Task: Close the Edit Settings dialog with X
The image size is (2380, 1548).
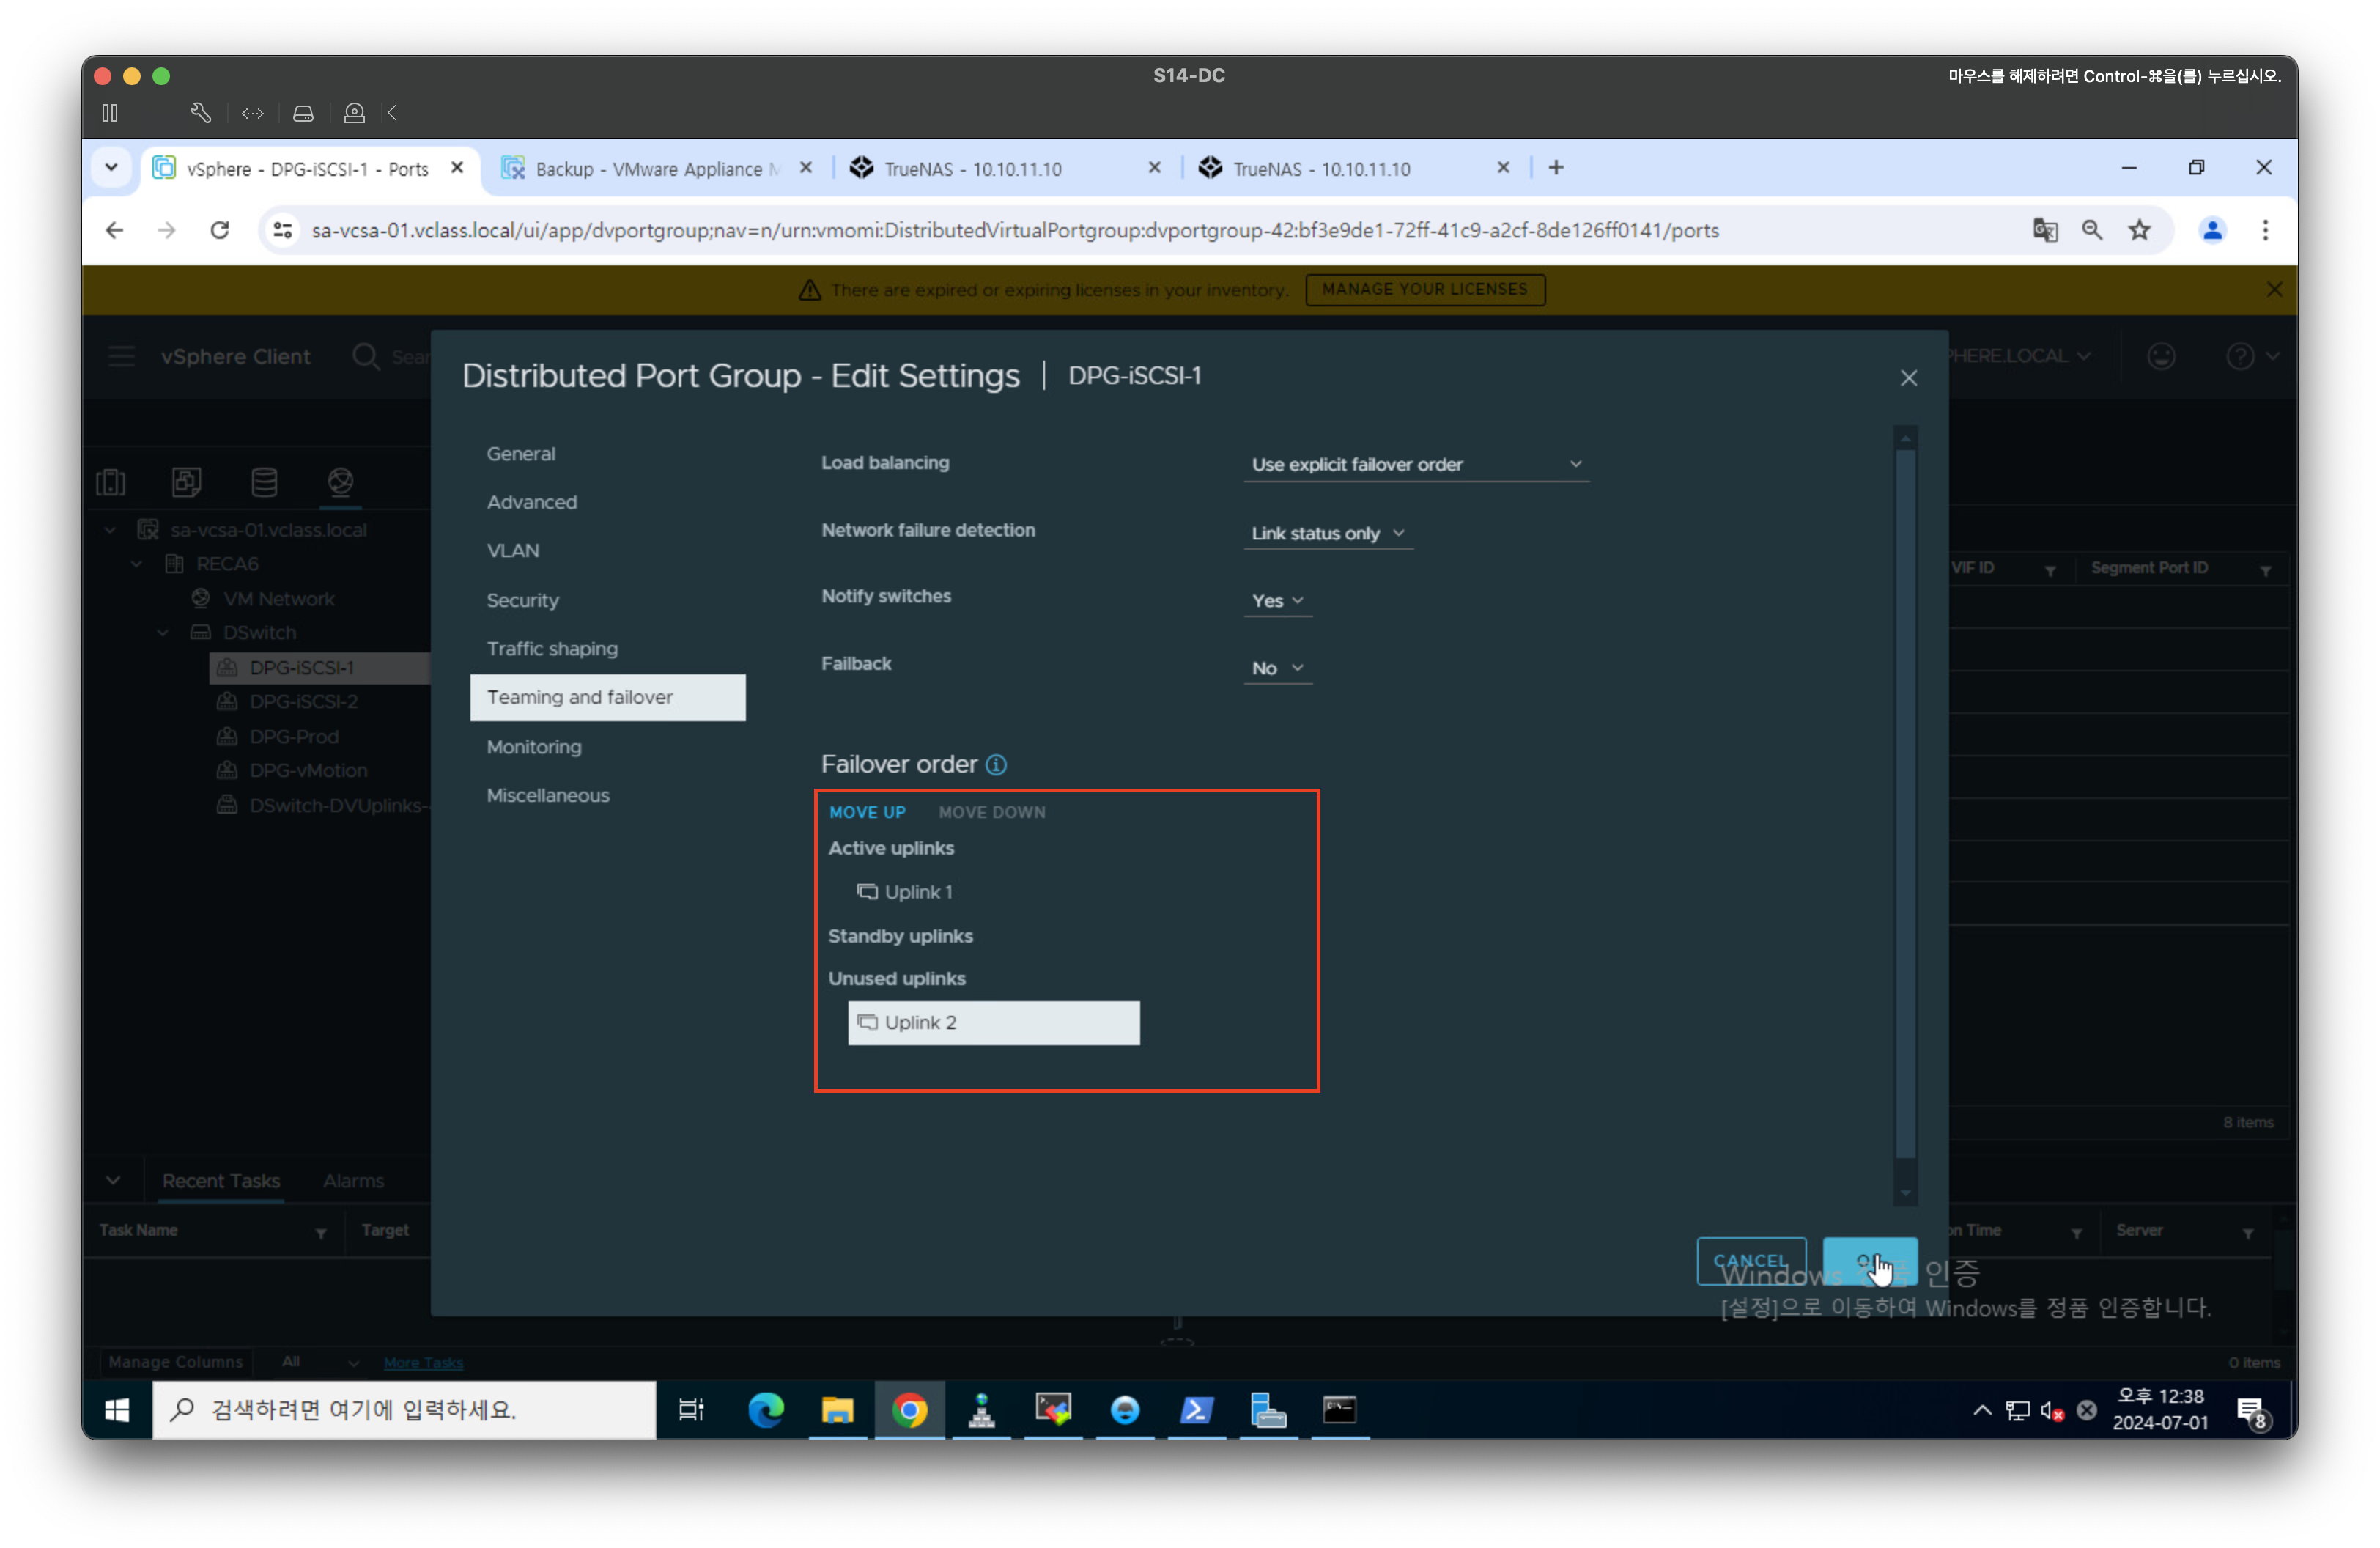Action: click(1908, 378)
